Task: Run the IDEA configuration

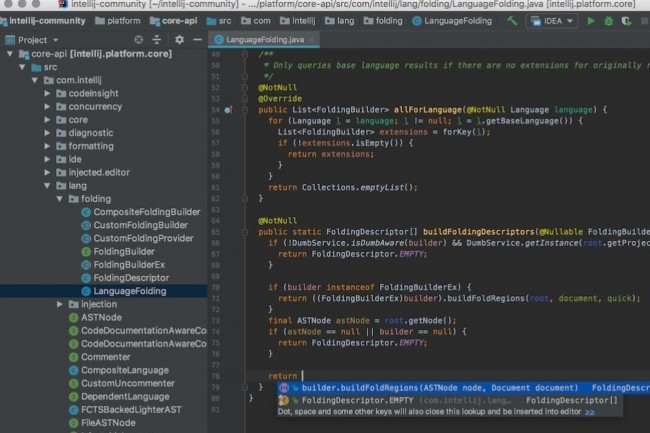Action: 591,20
